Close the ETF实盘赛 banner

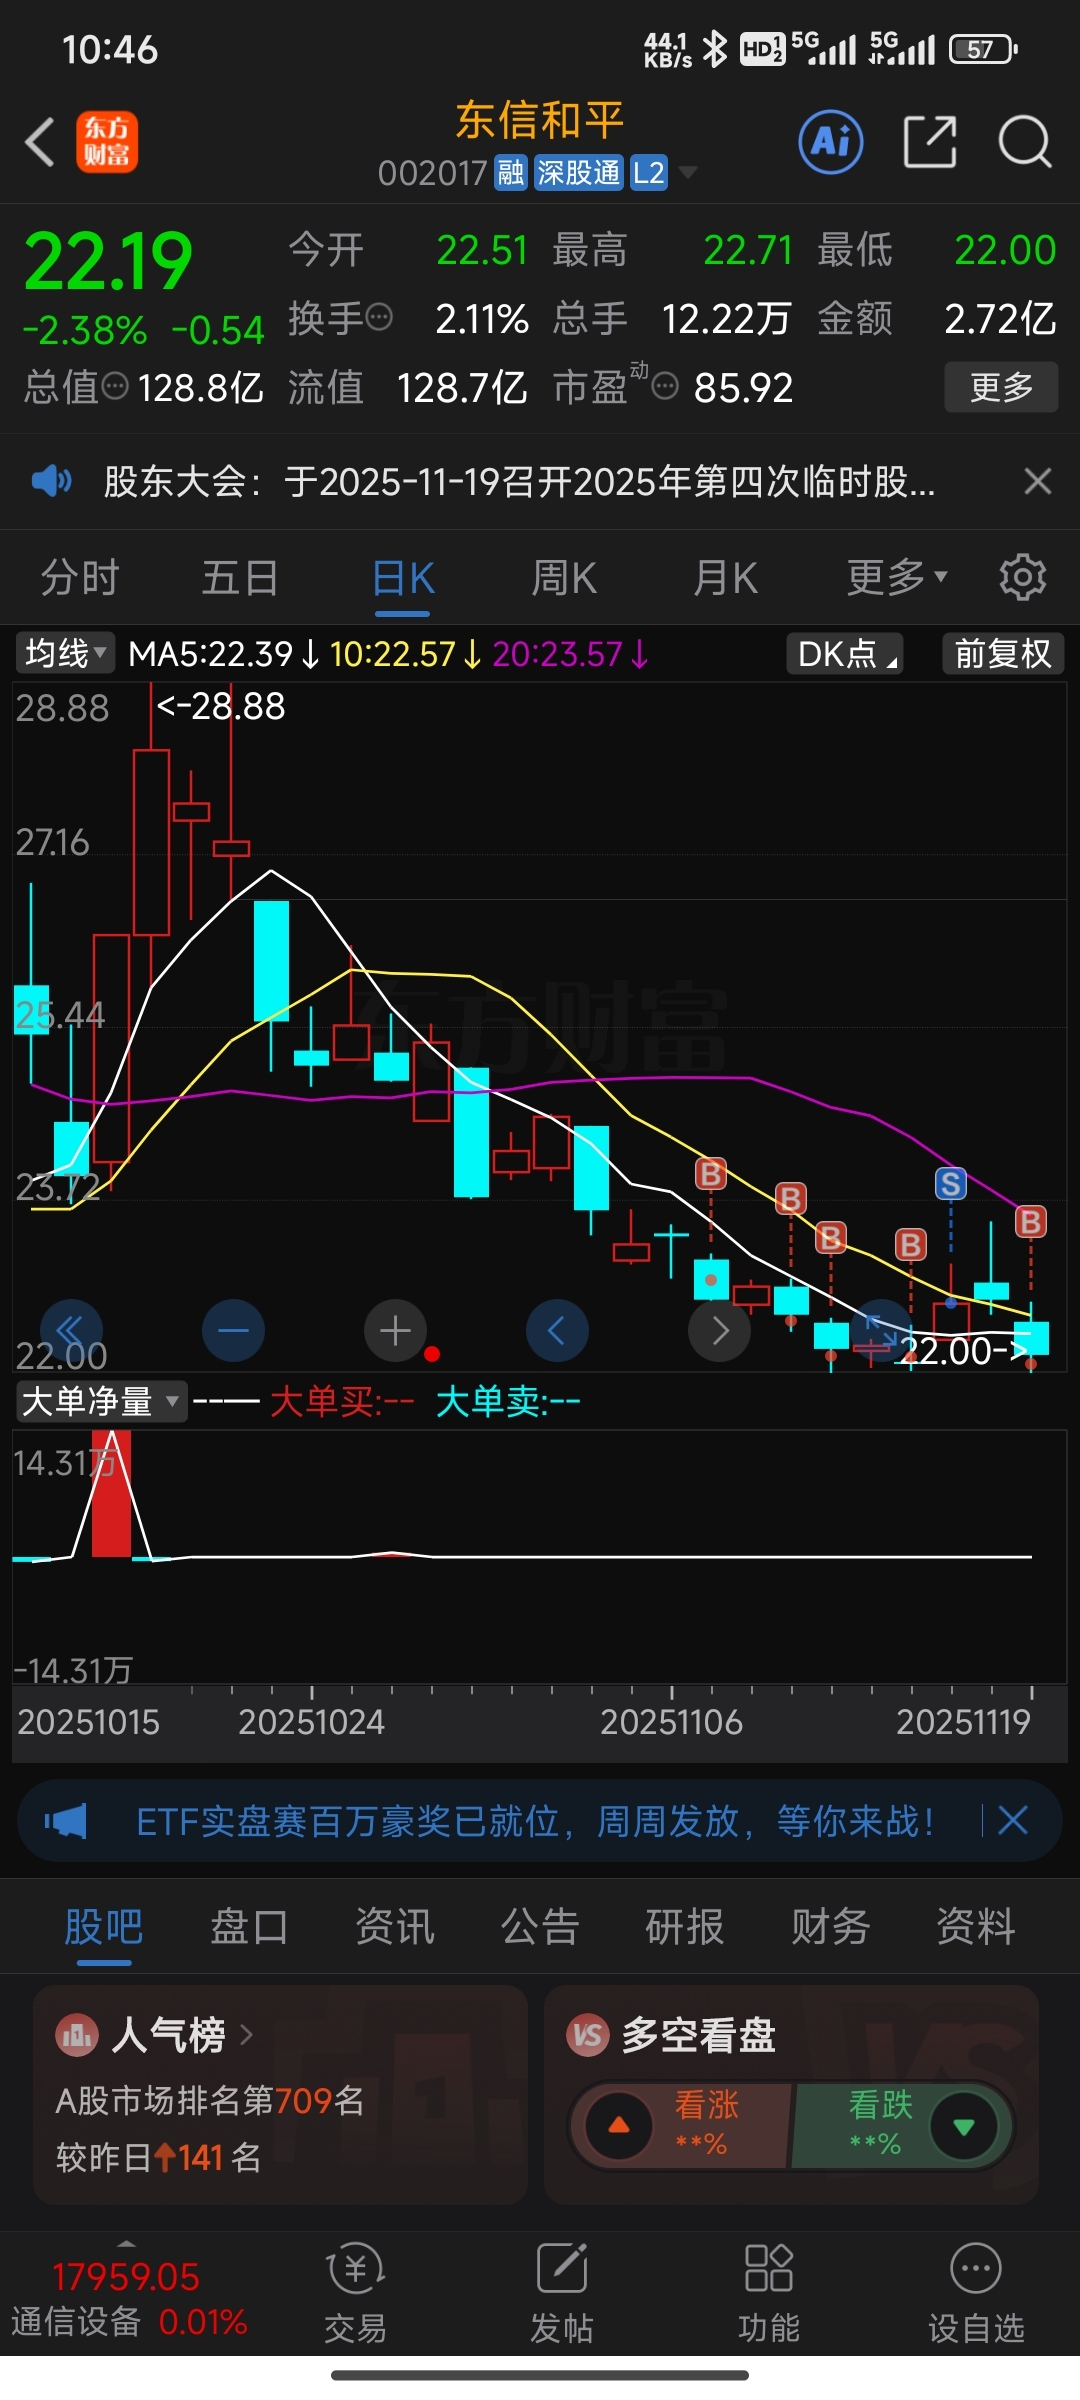click(x=1013, y=1820)
